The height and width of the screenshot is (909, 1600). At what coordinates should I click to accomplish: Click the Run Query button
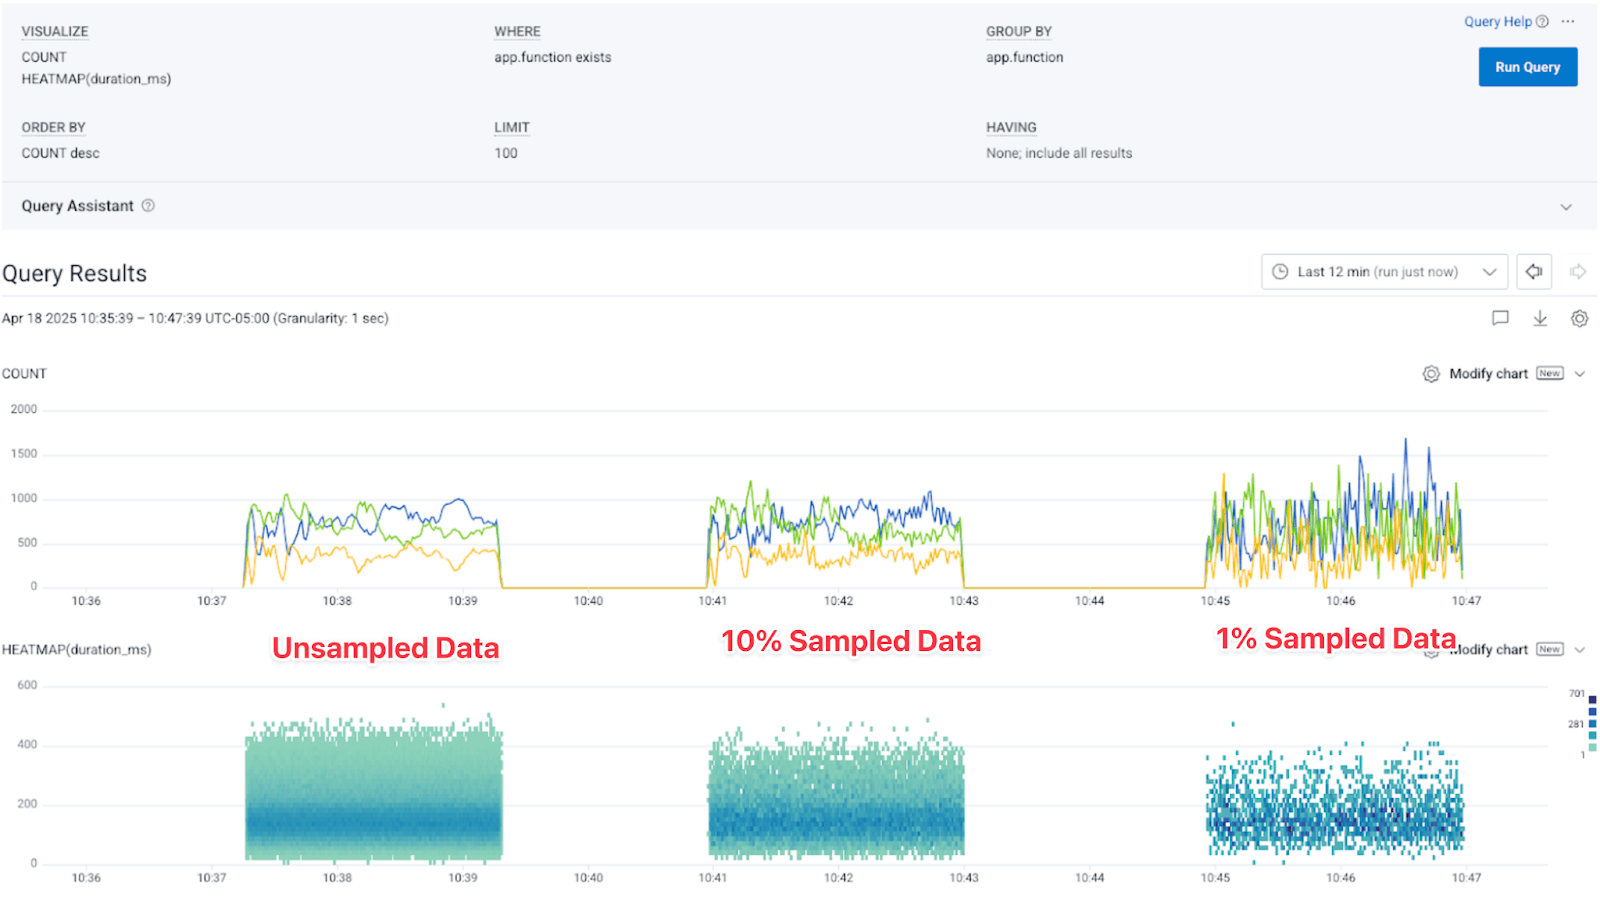pyautogui.click(x=1527, y=67)
